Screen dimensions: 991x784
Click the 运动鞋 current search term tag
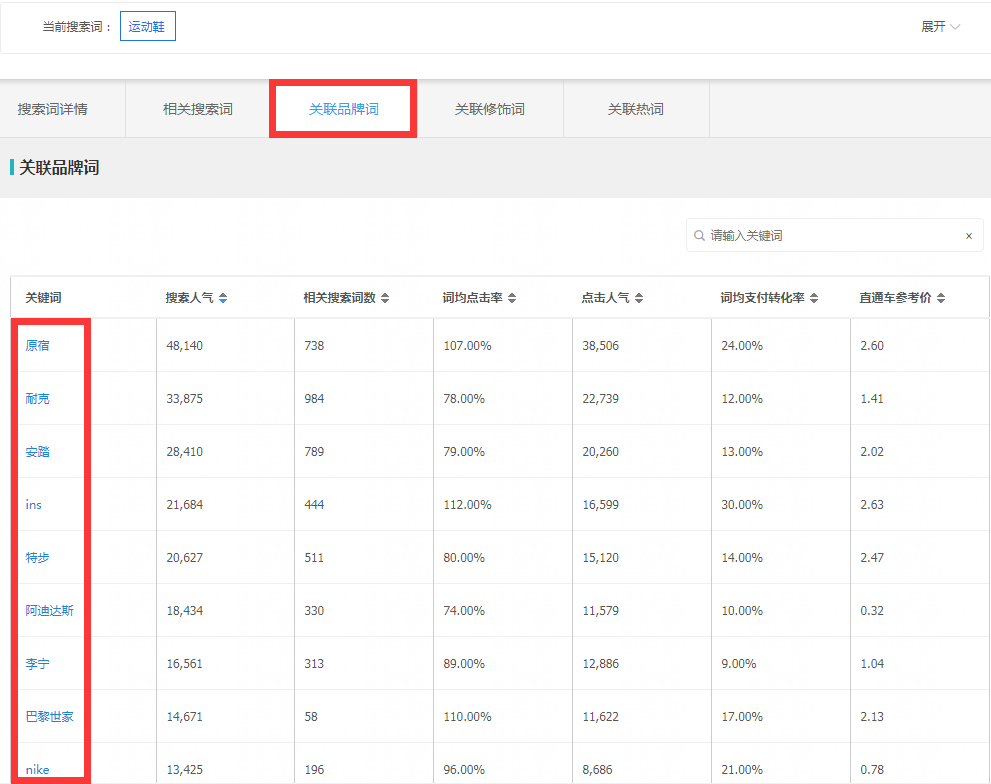tap(147, 27)
